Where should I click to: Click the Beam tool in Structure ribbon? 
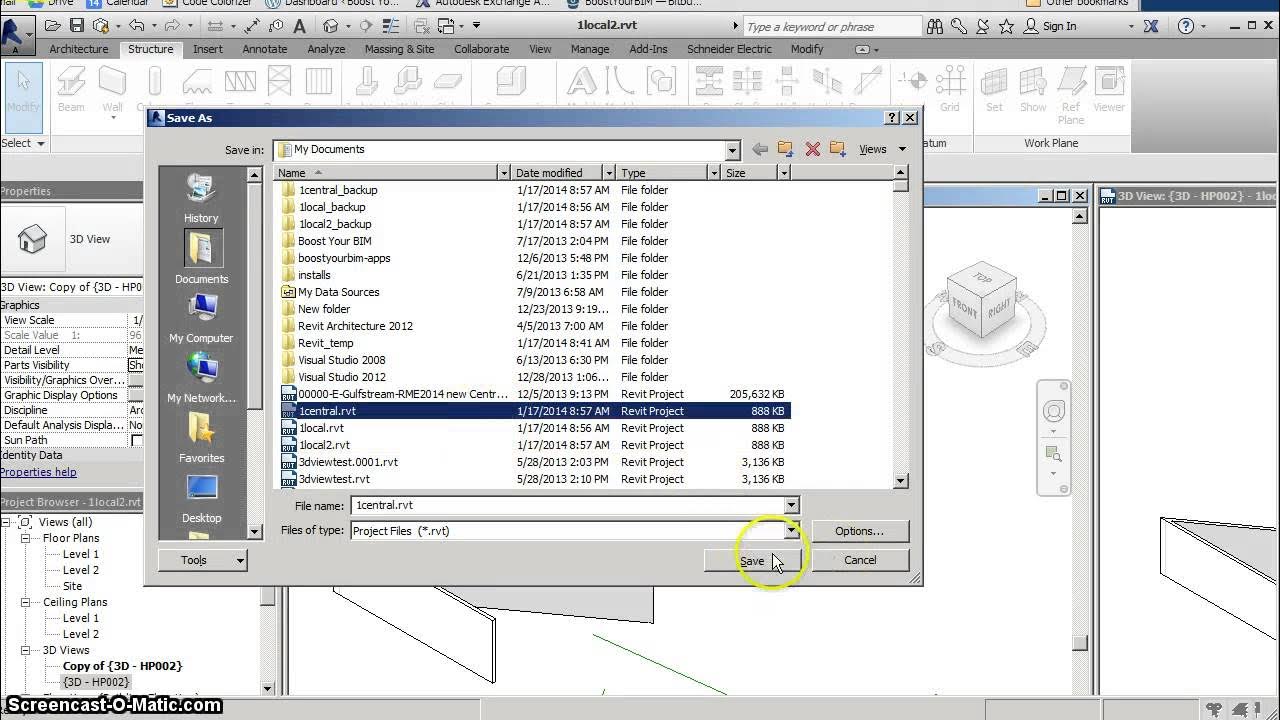click(71, 89)
